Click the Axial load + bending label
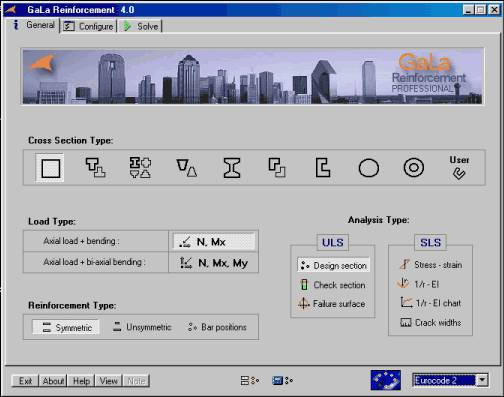Image resolution: width=504 pixels, height=397 pixels. (81, 241)
